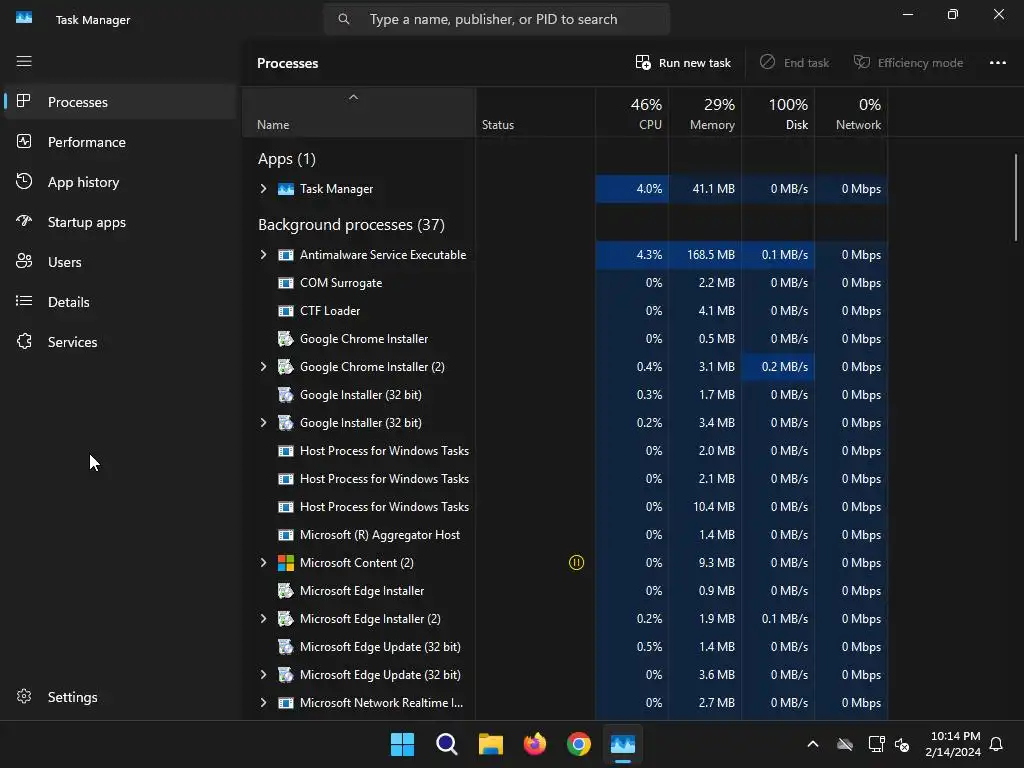Click Microsoft (R) Aggregator Host icon
Viewport: 1024px width, 768px height.
286,535
